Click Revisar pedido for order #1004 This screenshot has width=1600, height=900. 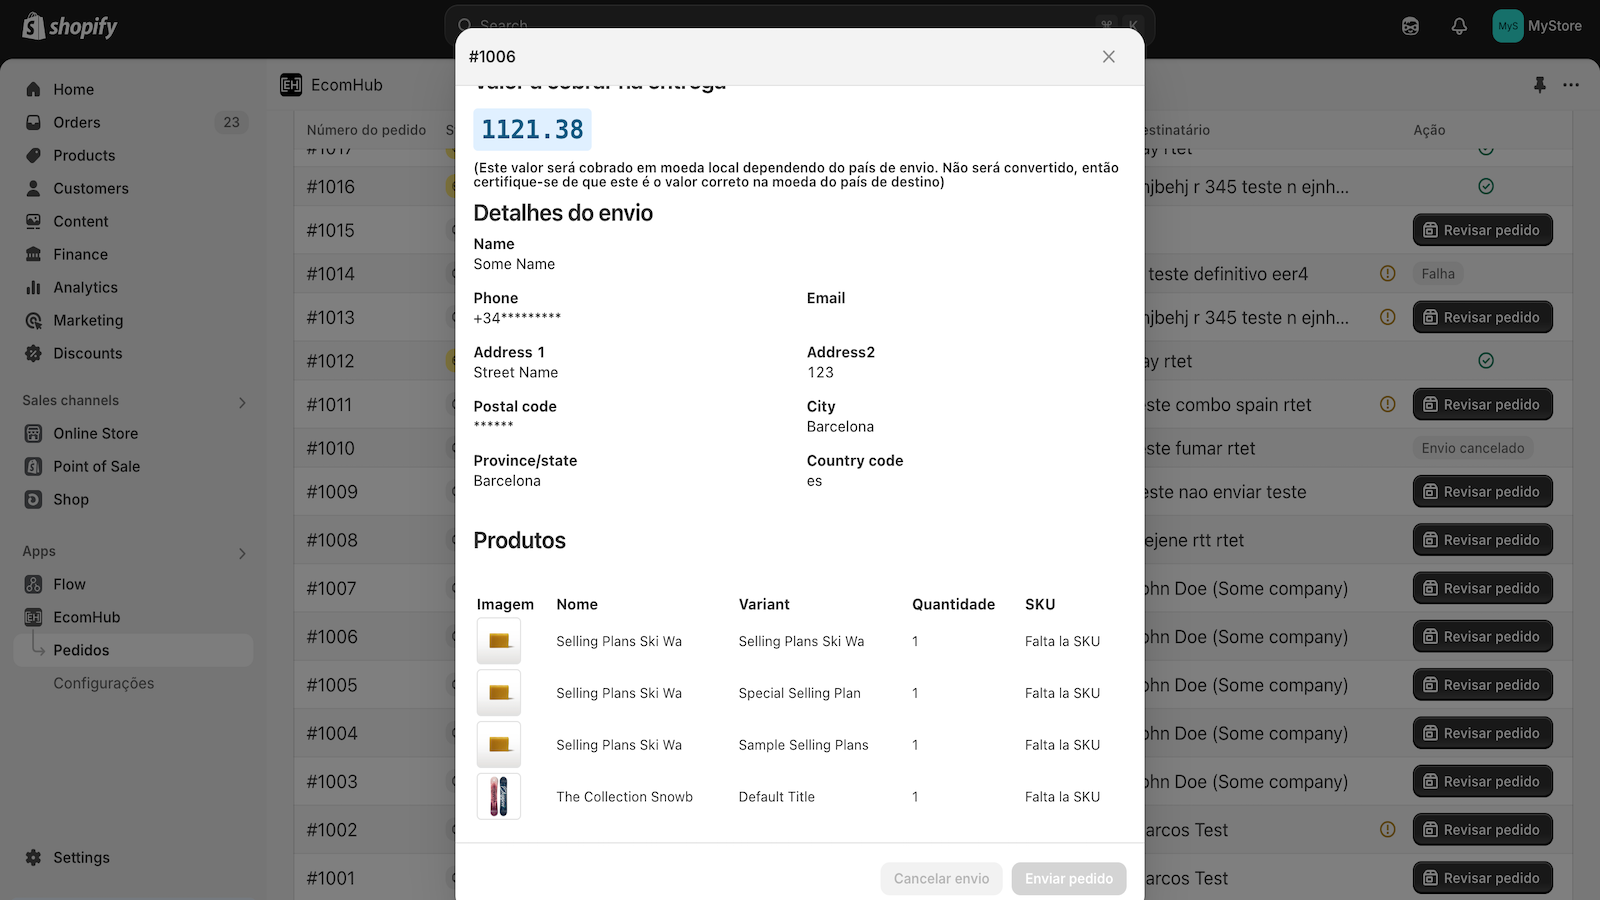pos(1482,733)
